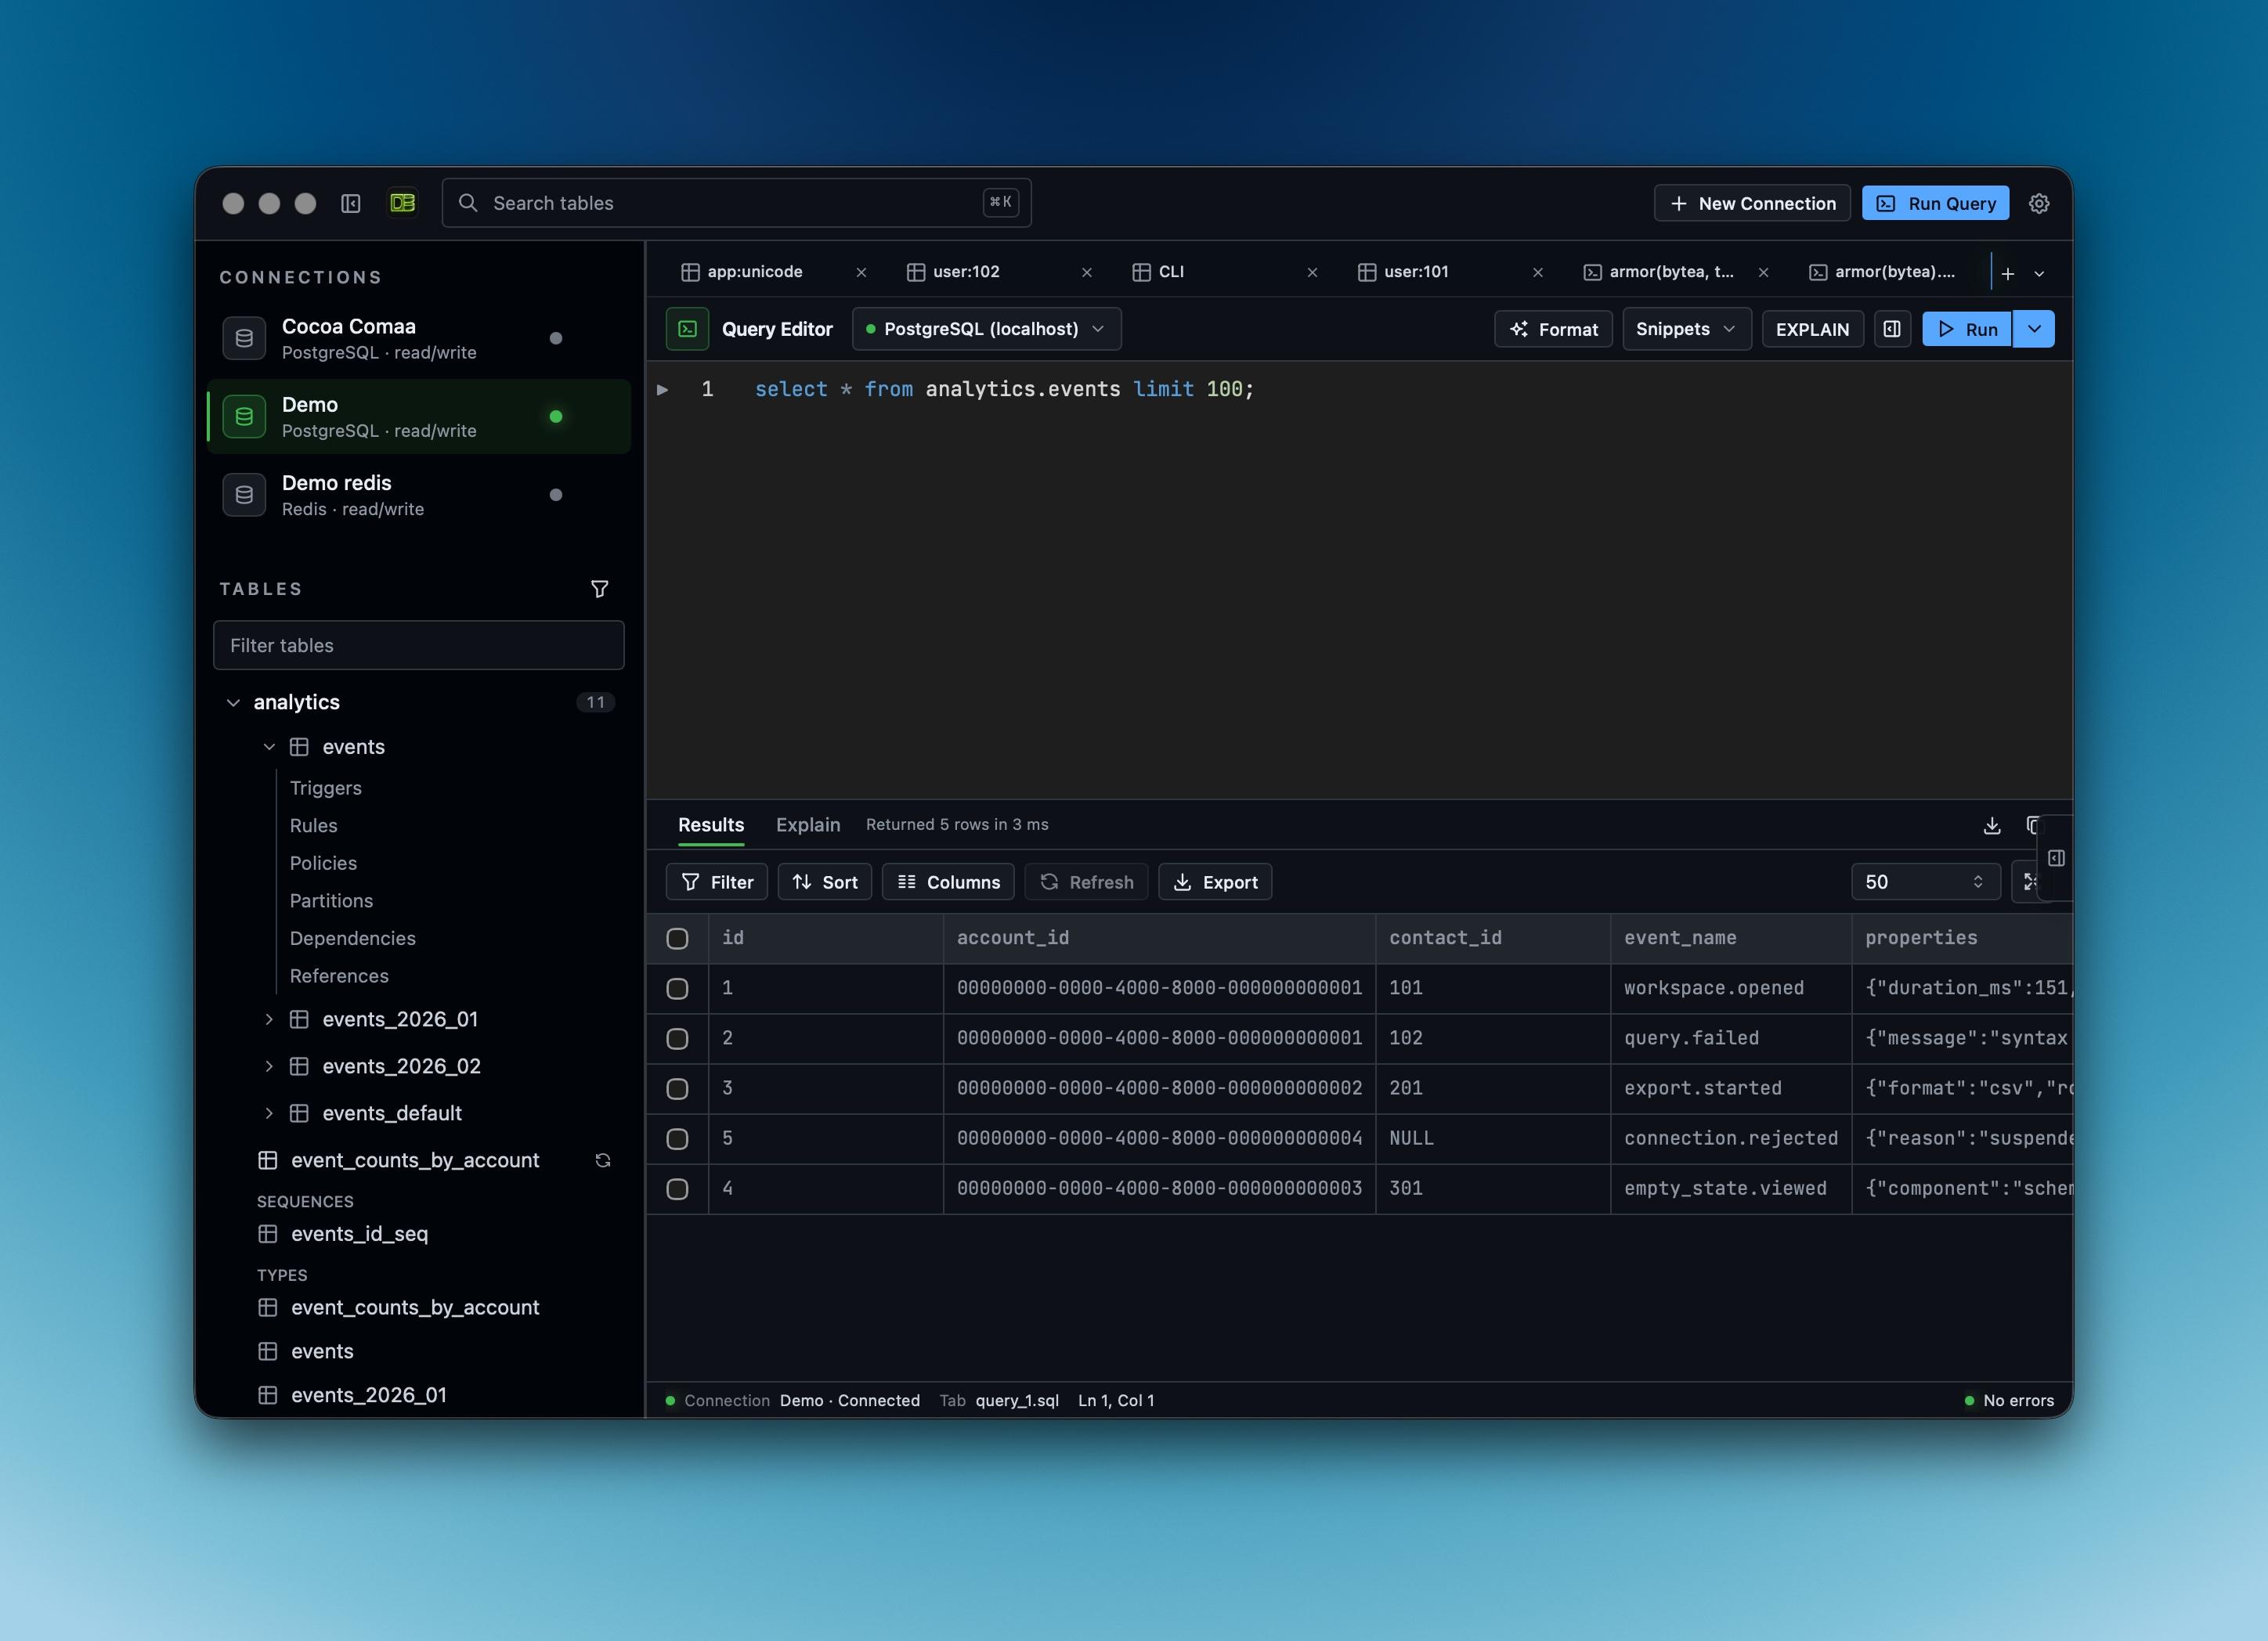Image resolution: width=2268 pixels, height=1641 pixels.
Task: Close the CLI tab
Action: pos(1312,272)
